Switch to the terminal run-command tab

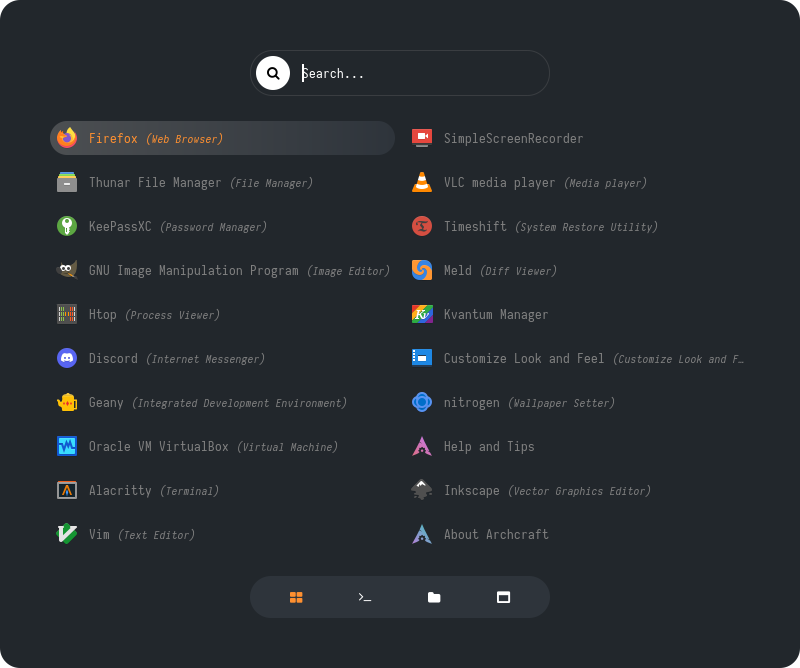365,597
